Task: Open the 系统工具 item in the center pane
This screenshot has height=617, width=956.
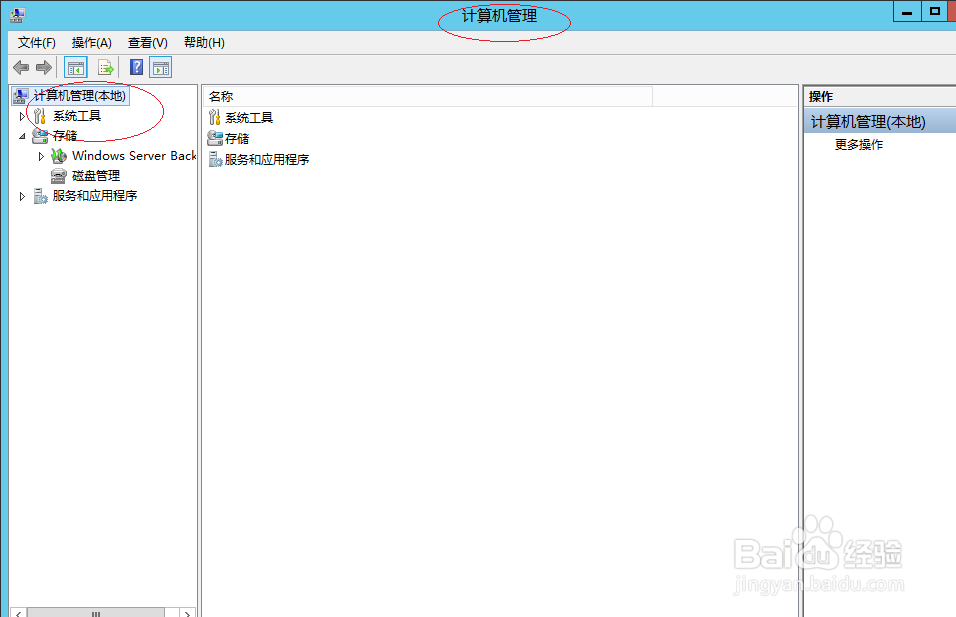Action: (246, 117)
